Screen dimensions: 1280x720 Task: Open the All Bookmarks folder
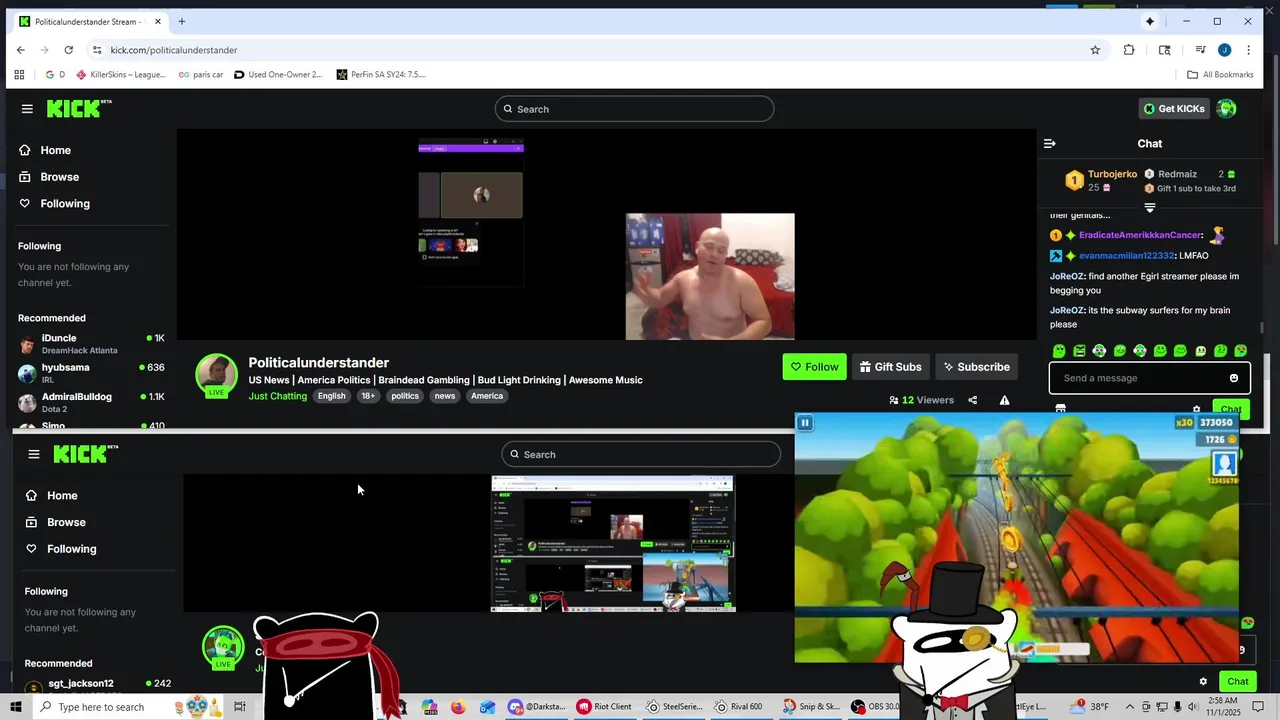pos(1220,74)
